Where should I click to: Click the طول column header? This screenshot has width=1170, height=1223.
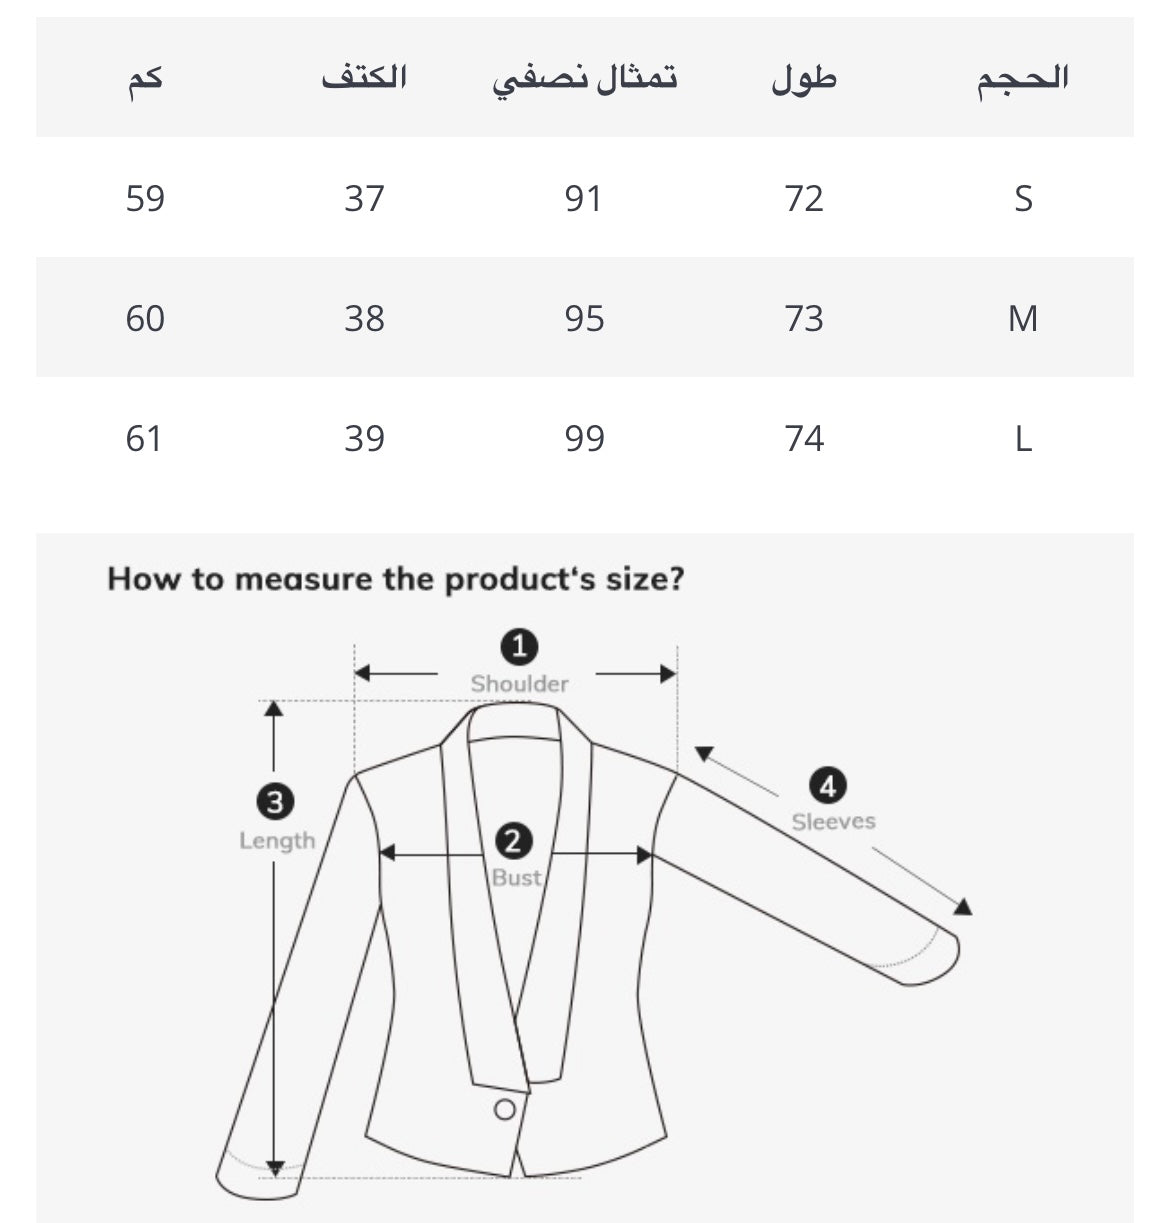point(804,78)
